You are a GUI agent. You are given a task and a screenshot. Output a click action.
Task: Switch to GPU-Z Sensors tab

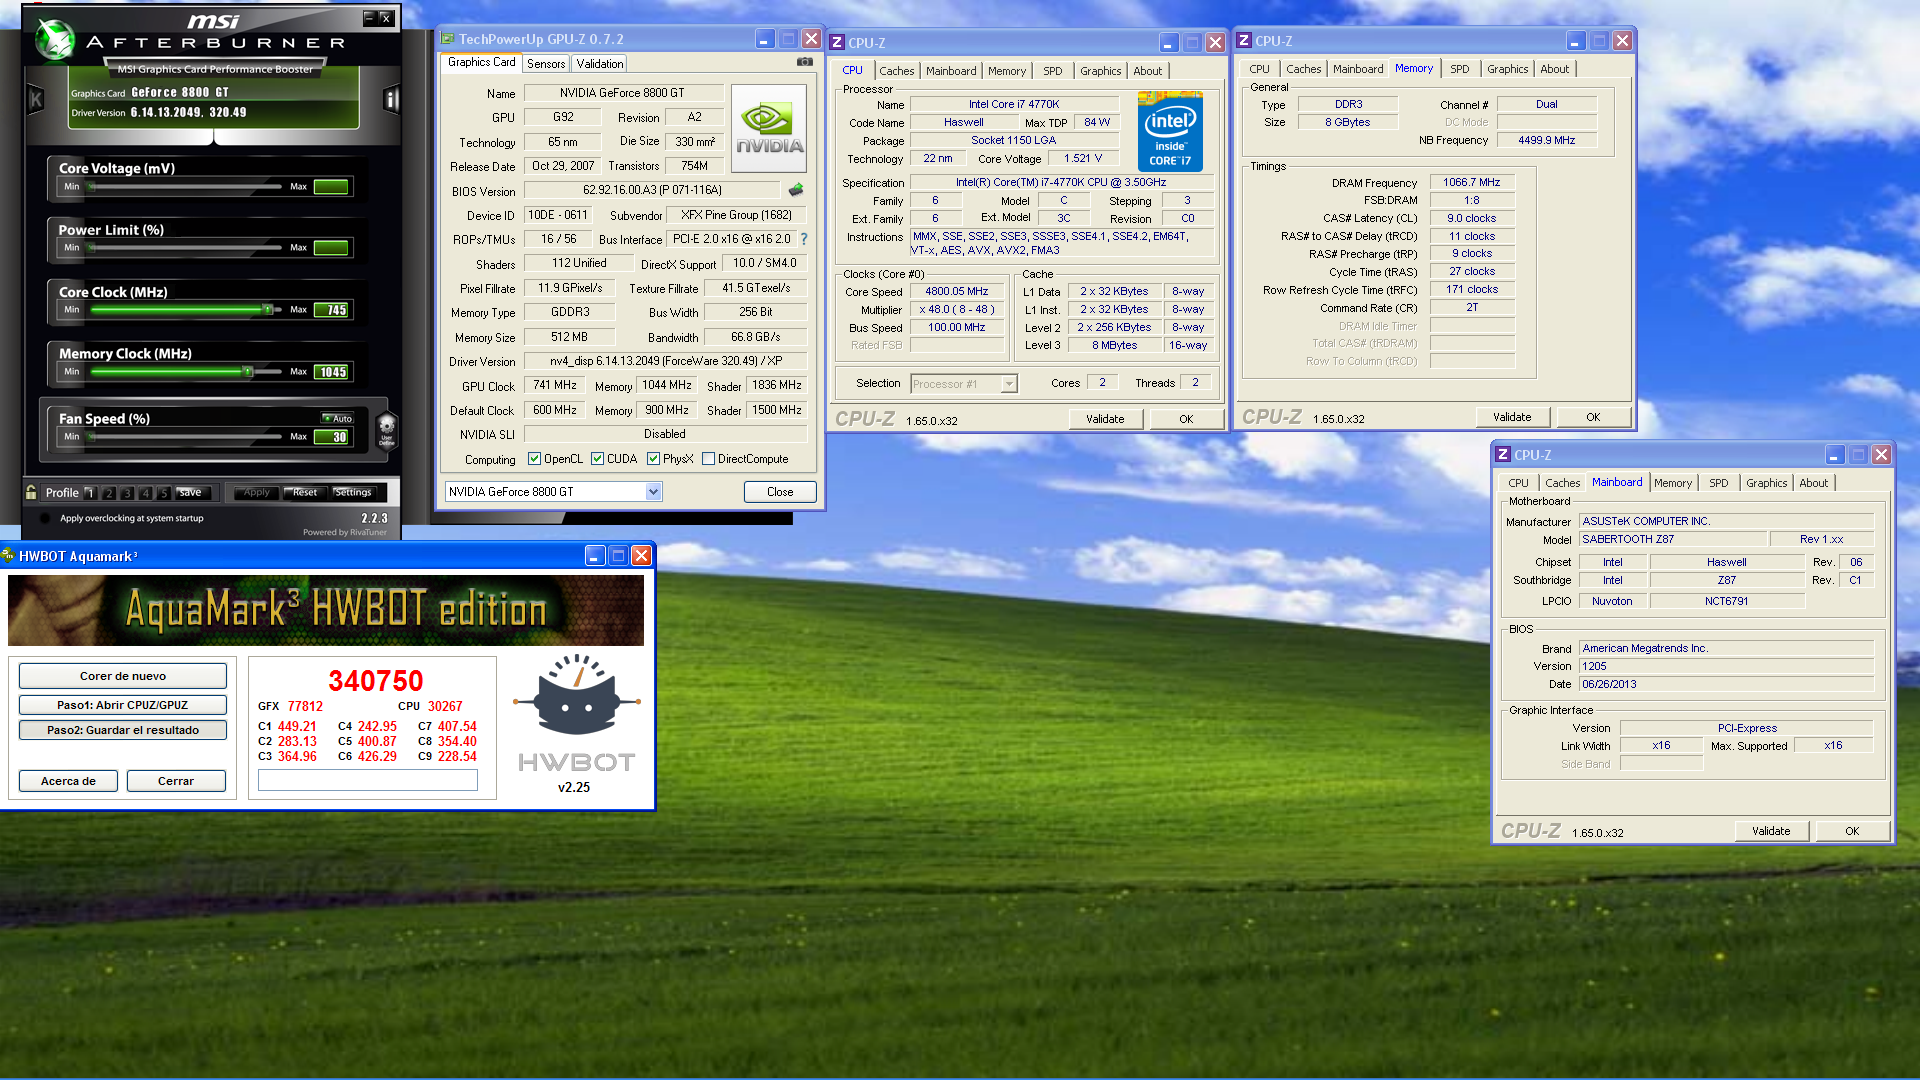click(x=546, y=64)
